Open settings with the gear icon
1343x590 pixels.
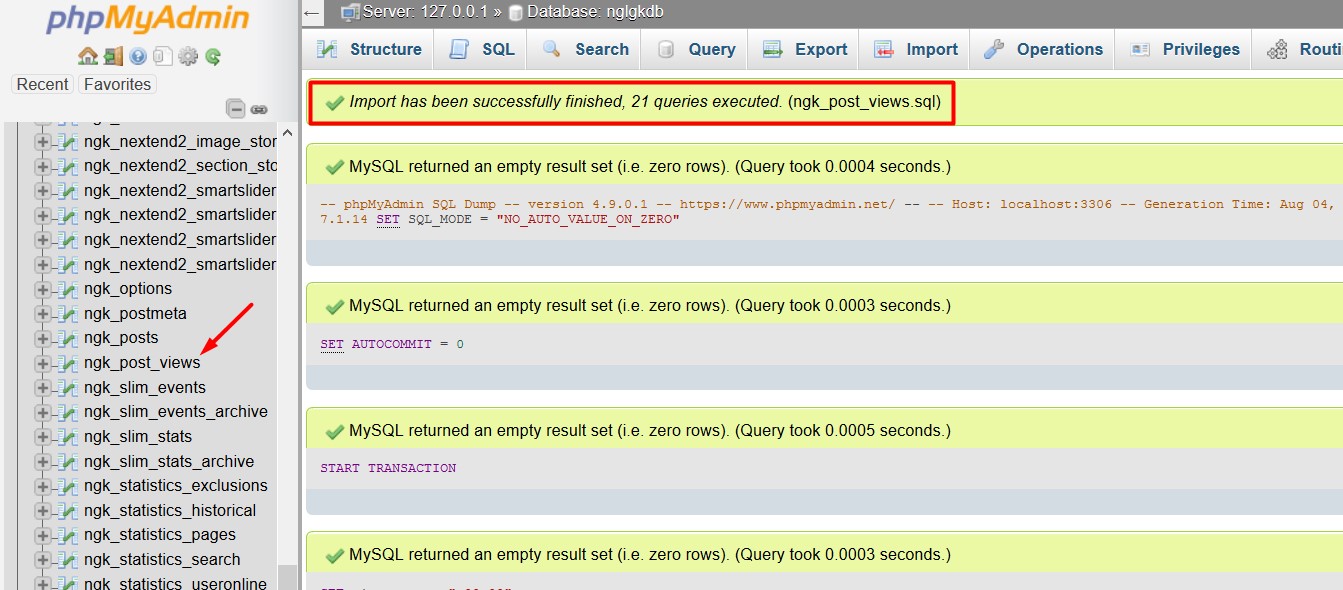(188, 56)
